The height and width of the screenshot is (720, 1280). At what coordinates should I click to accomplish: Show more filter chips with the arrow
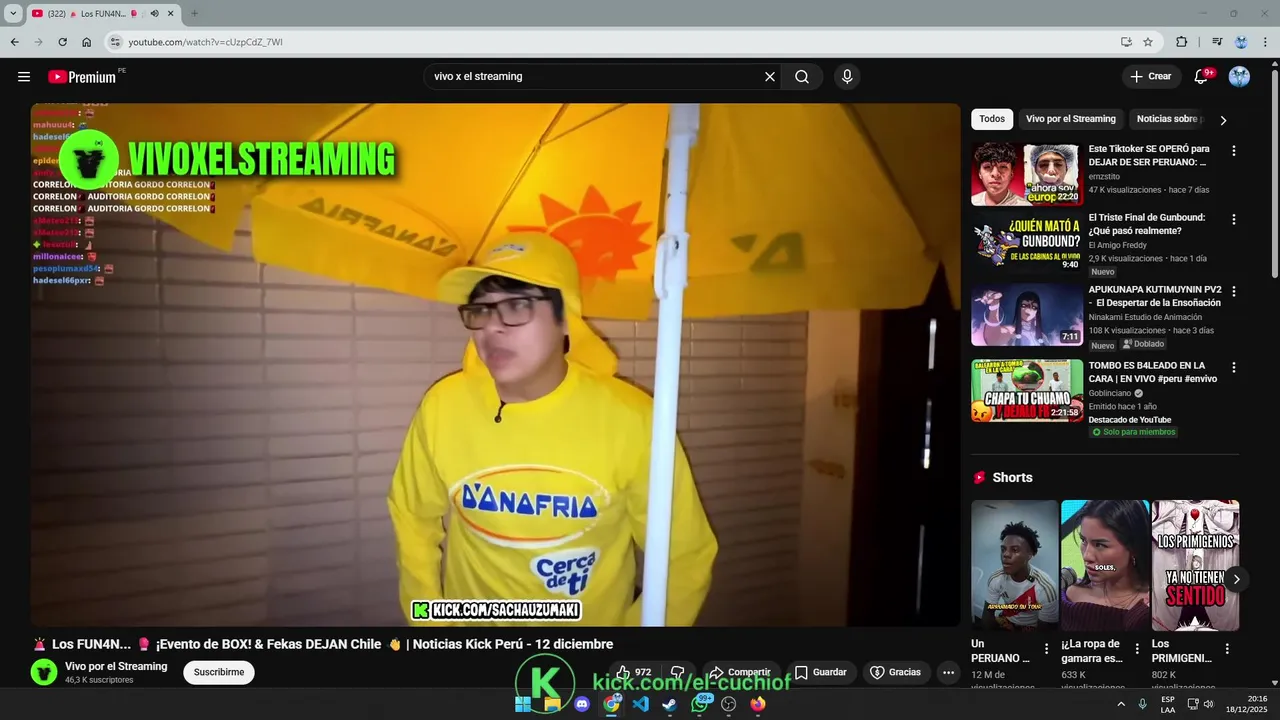tap(1223, 120)
